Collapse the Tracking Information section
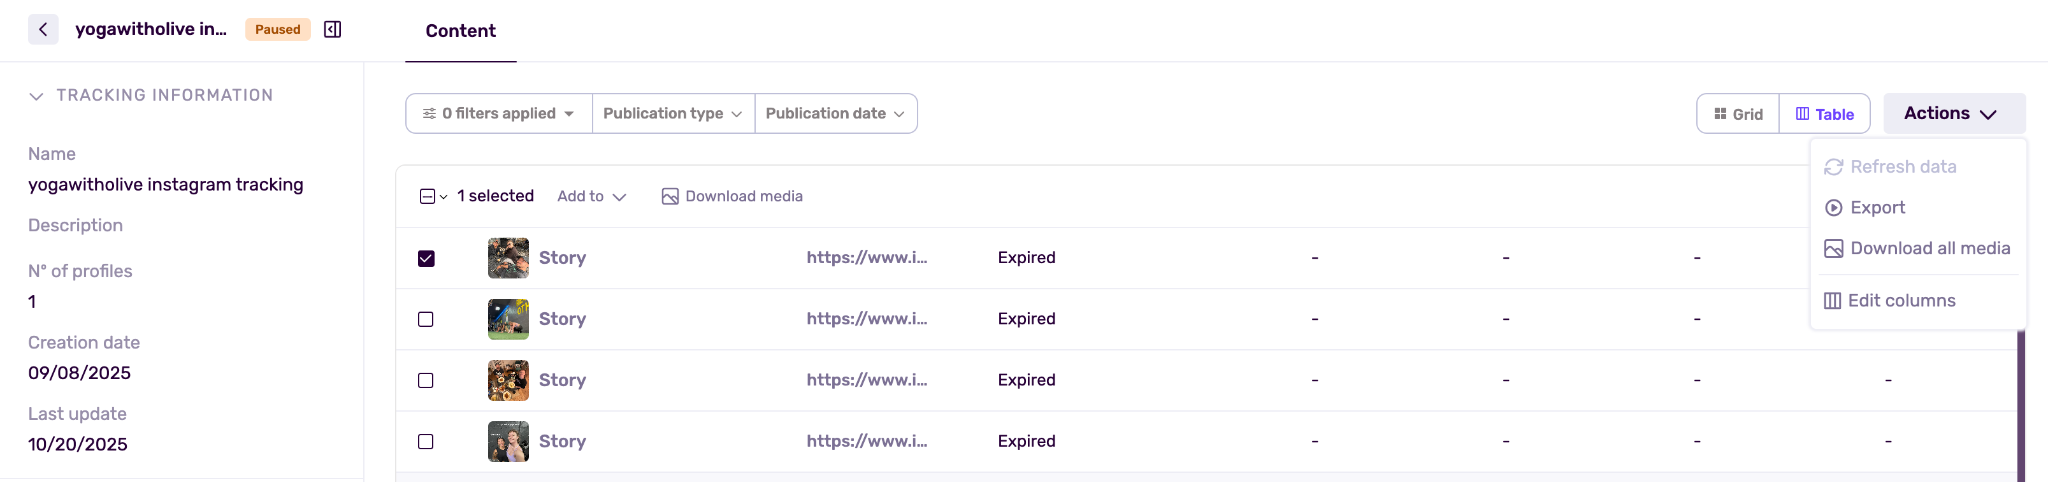The height and width of the screenshot is (482, 2048). click(37, 96)
